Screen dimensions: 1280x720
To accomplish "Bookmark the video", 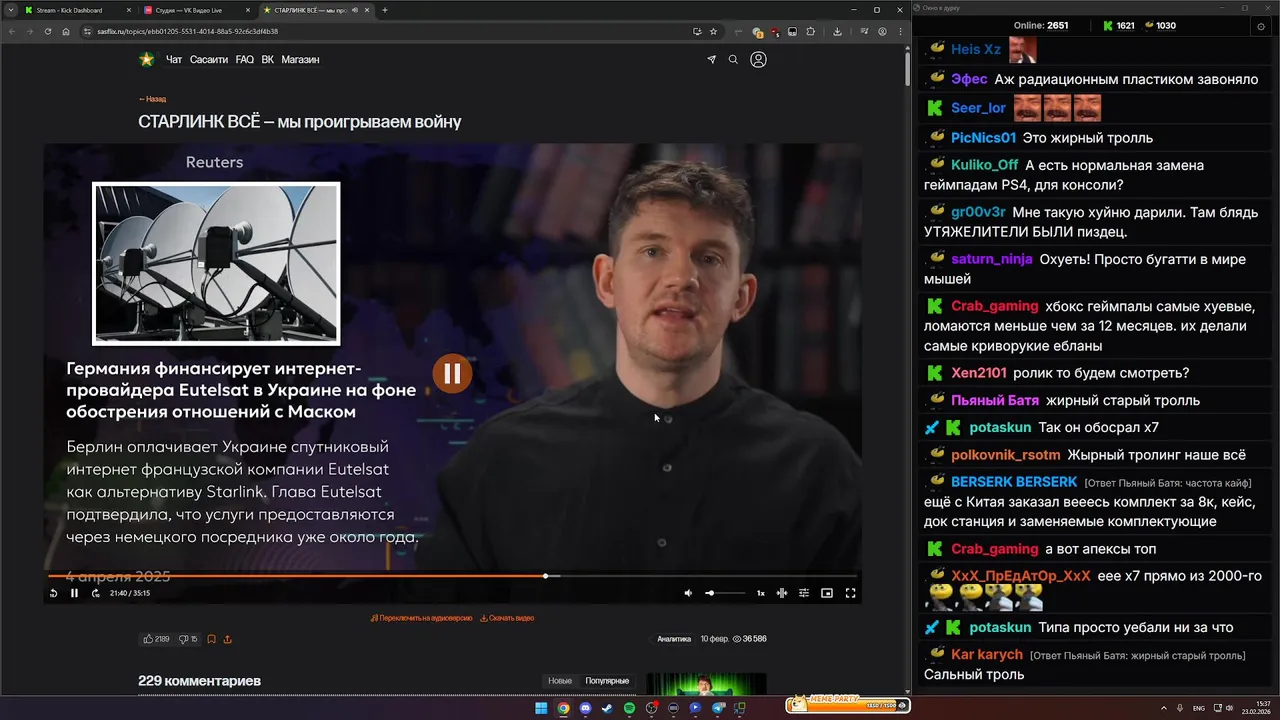I will (x=211, y=639).
